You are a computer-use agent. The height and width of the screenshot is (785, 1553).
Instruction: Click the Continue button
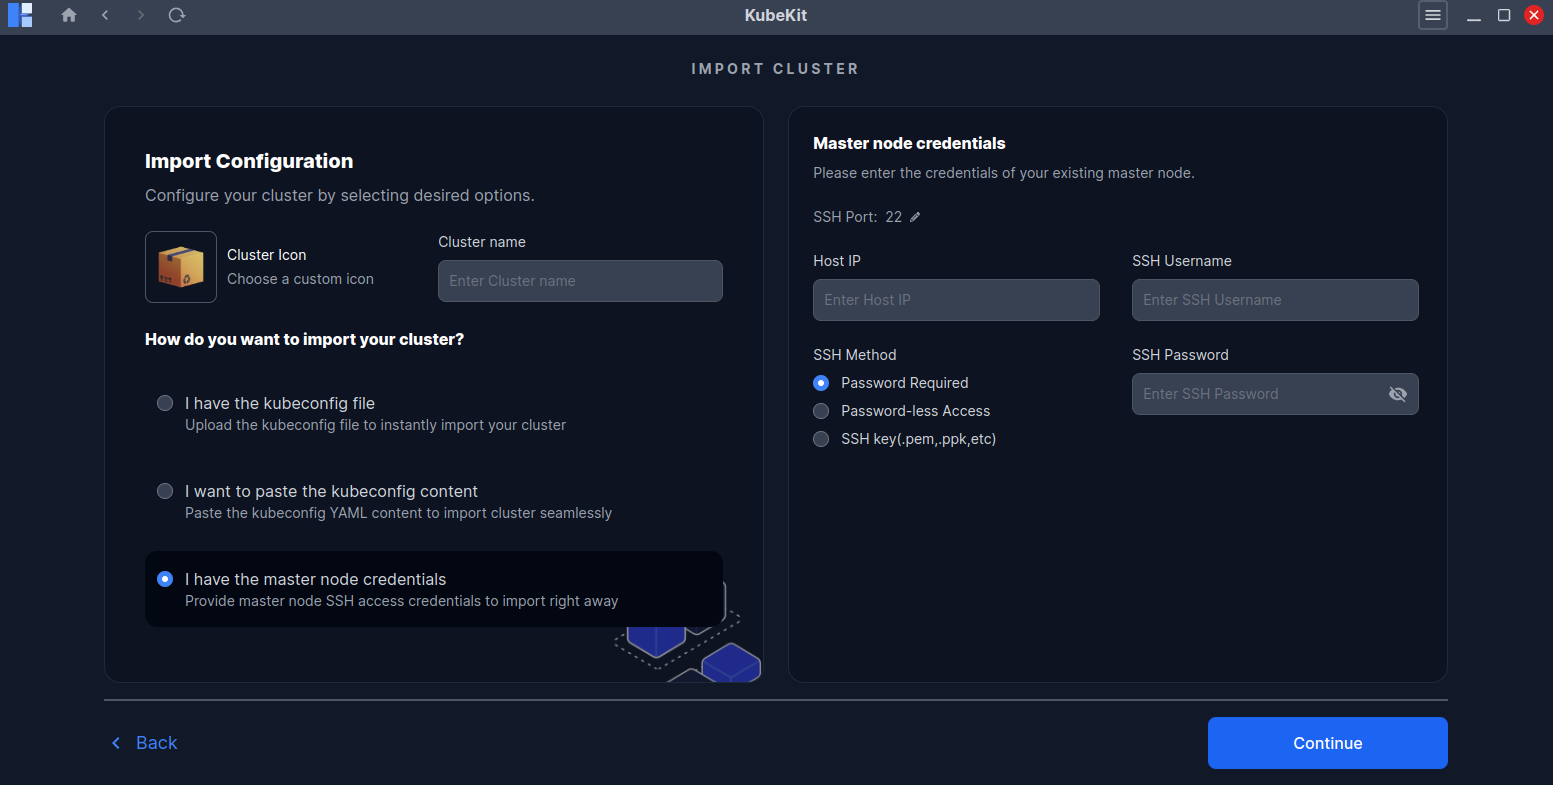(x=1327, y=743)
